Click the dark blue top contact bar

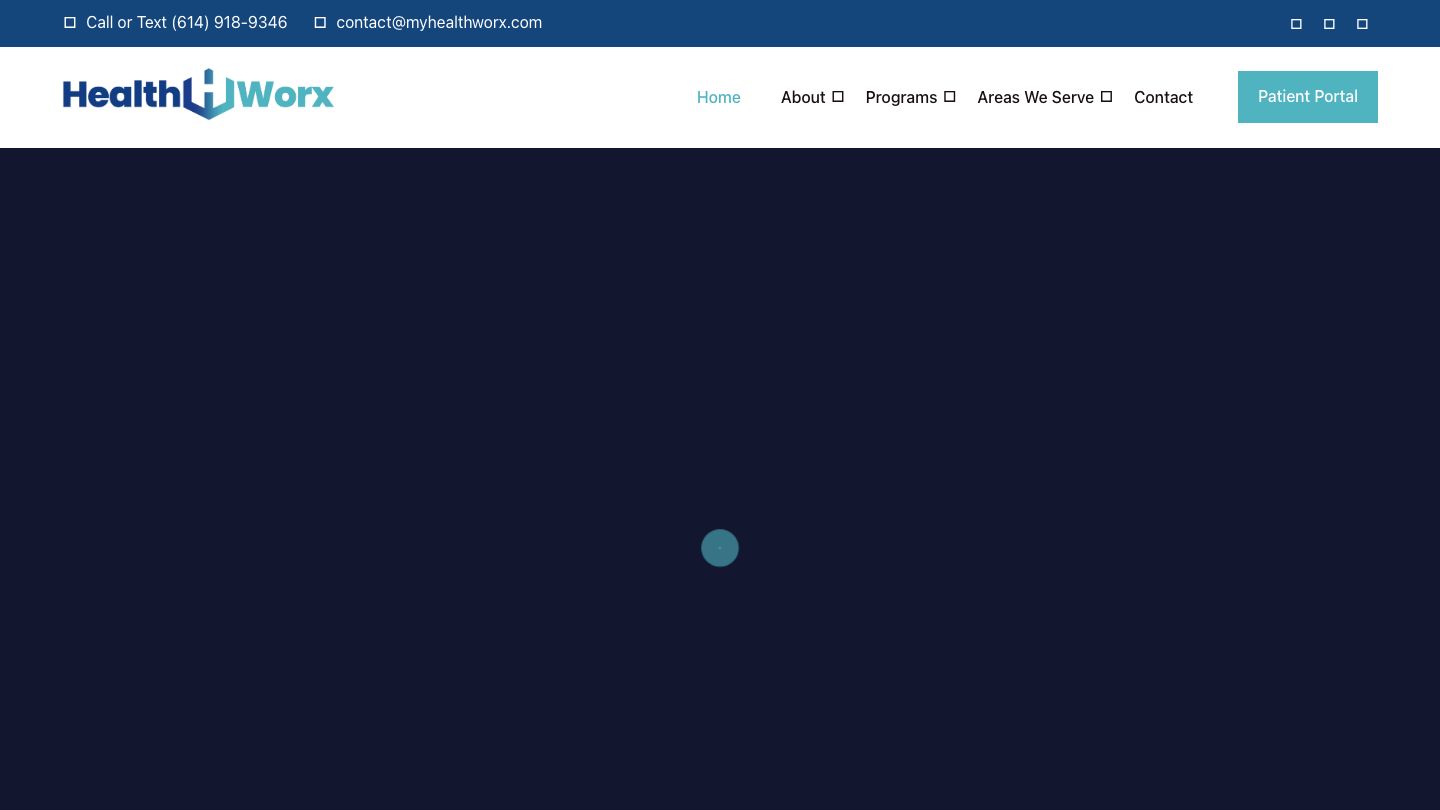coord(900,23)
